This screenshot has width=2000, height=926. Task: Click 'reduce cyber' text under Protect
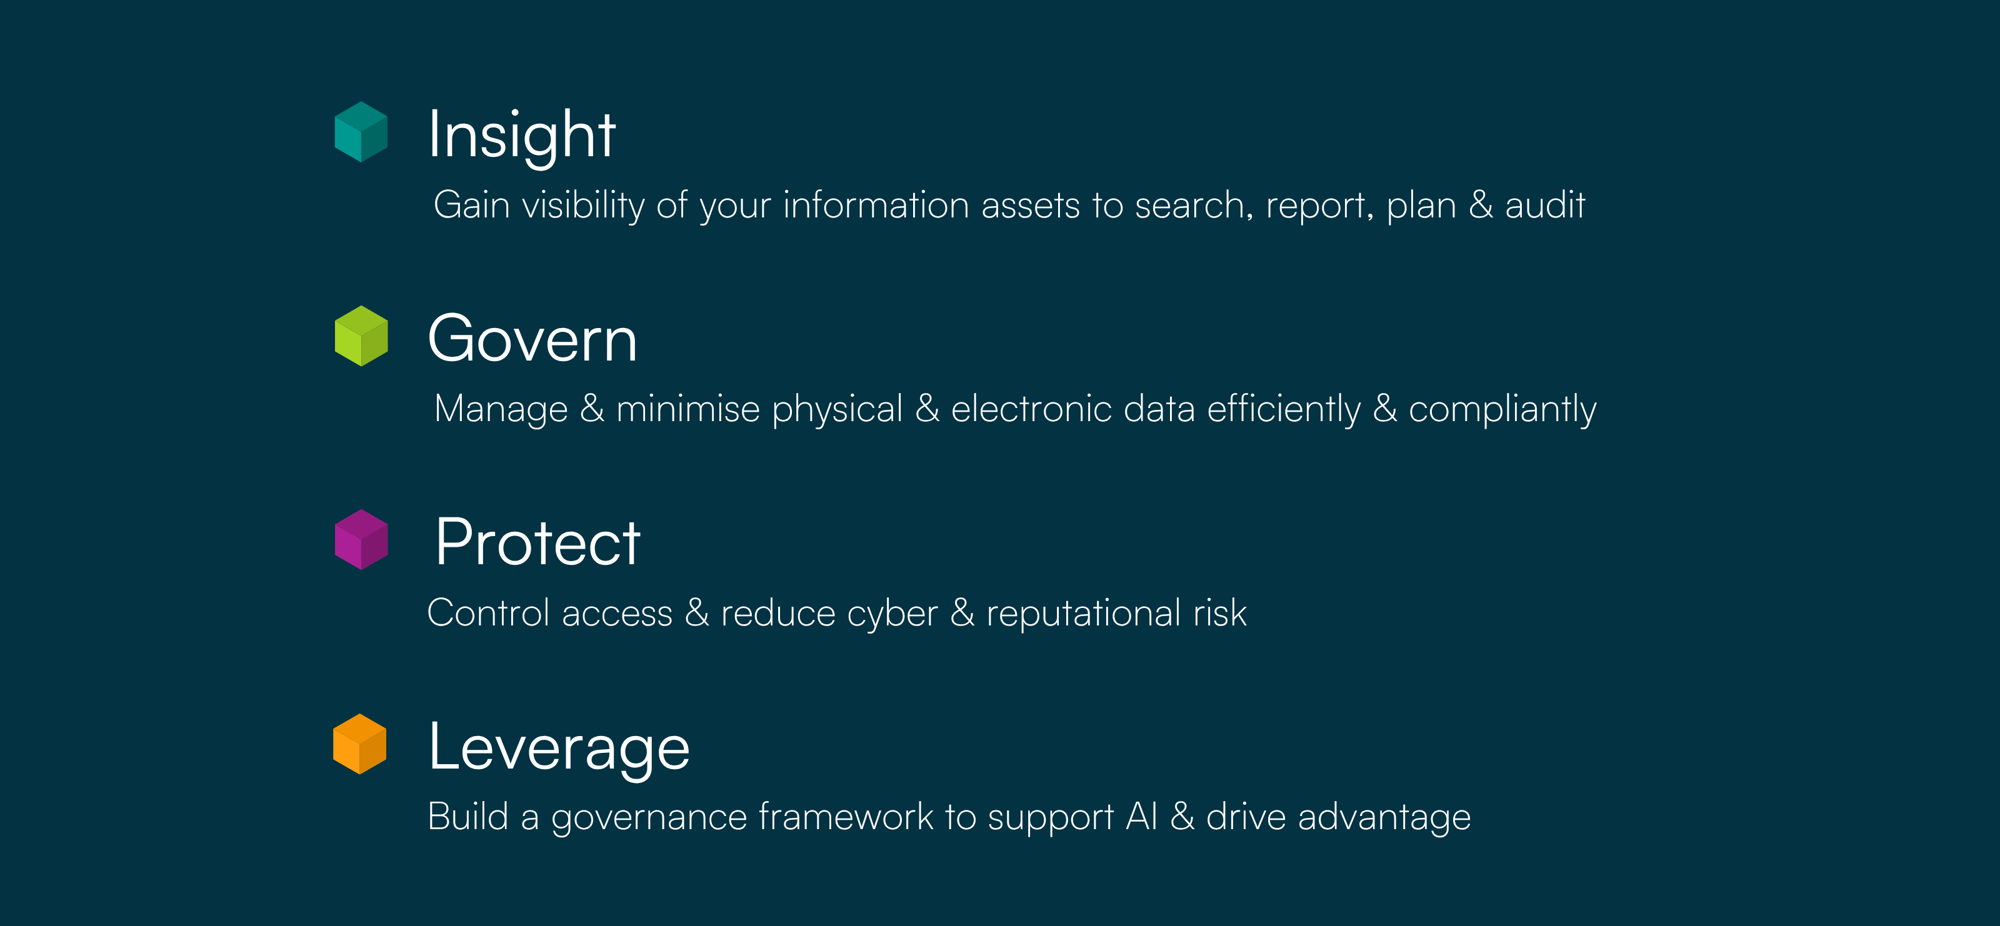pos(829,614)
